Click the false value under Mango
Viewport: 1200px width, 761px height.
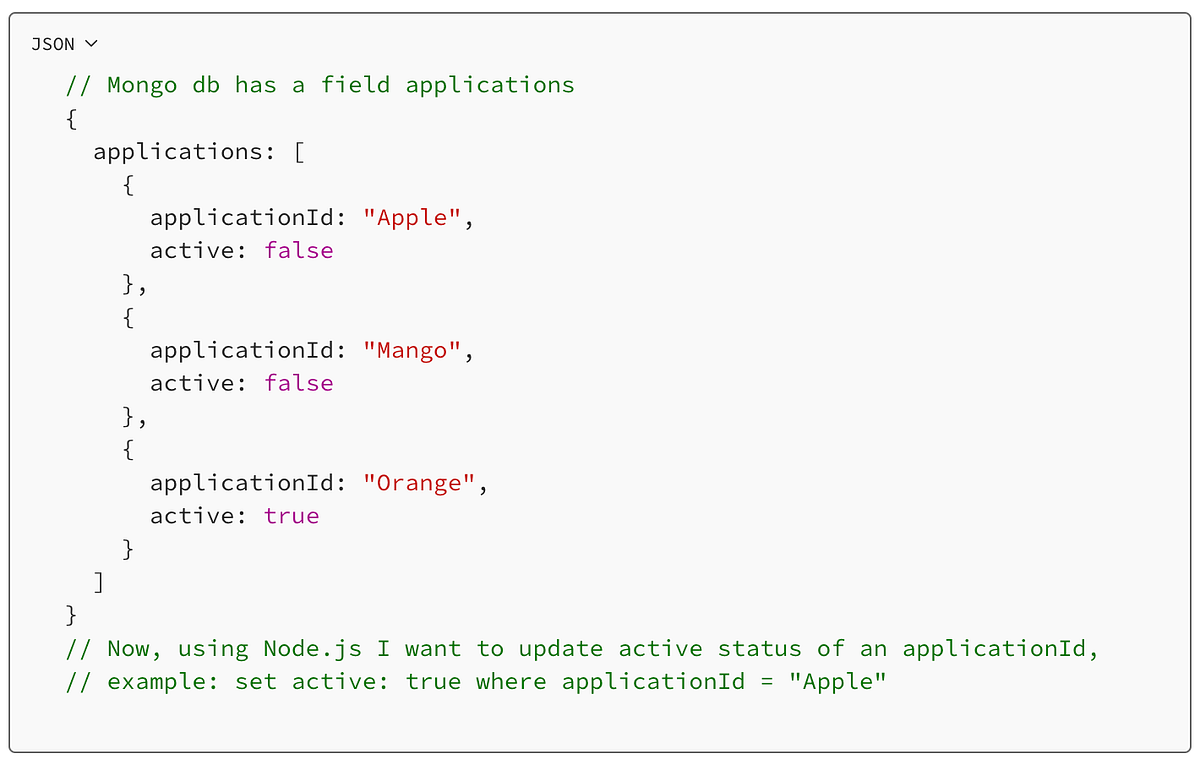coord(299,383)
